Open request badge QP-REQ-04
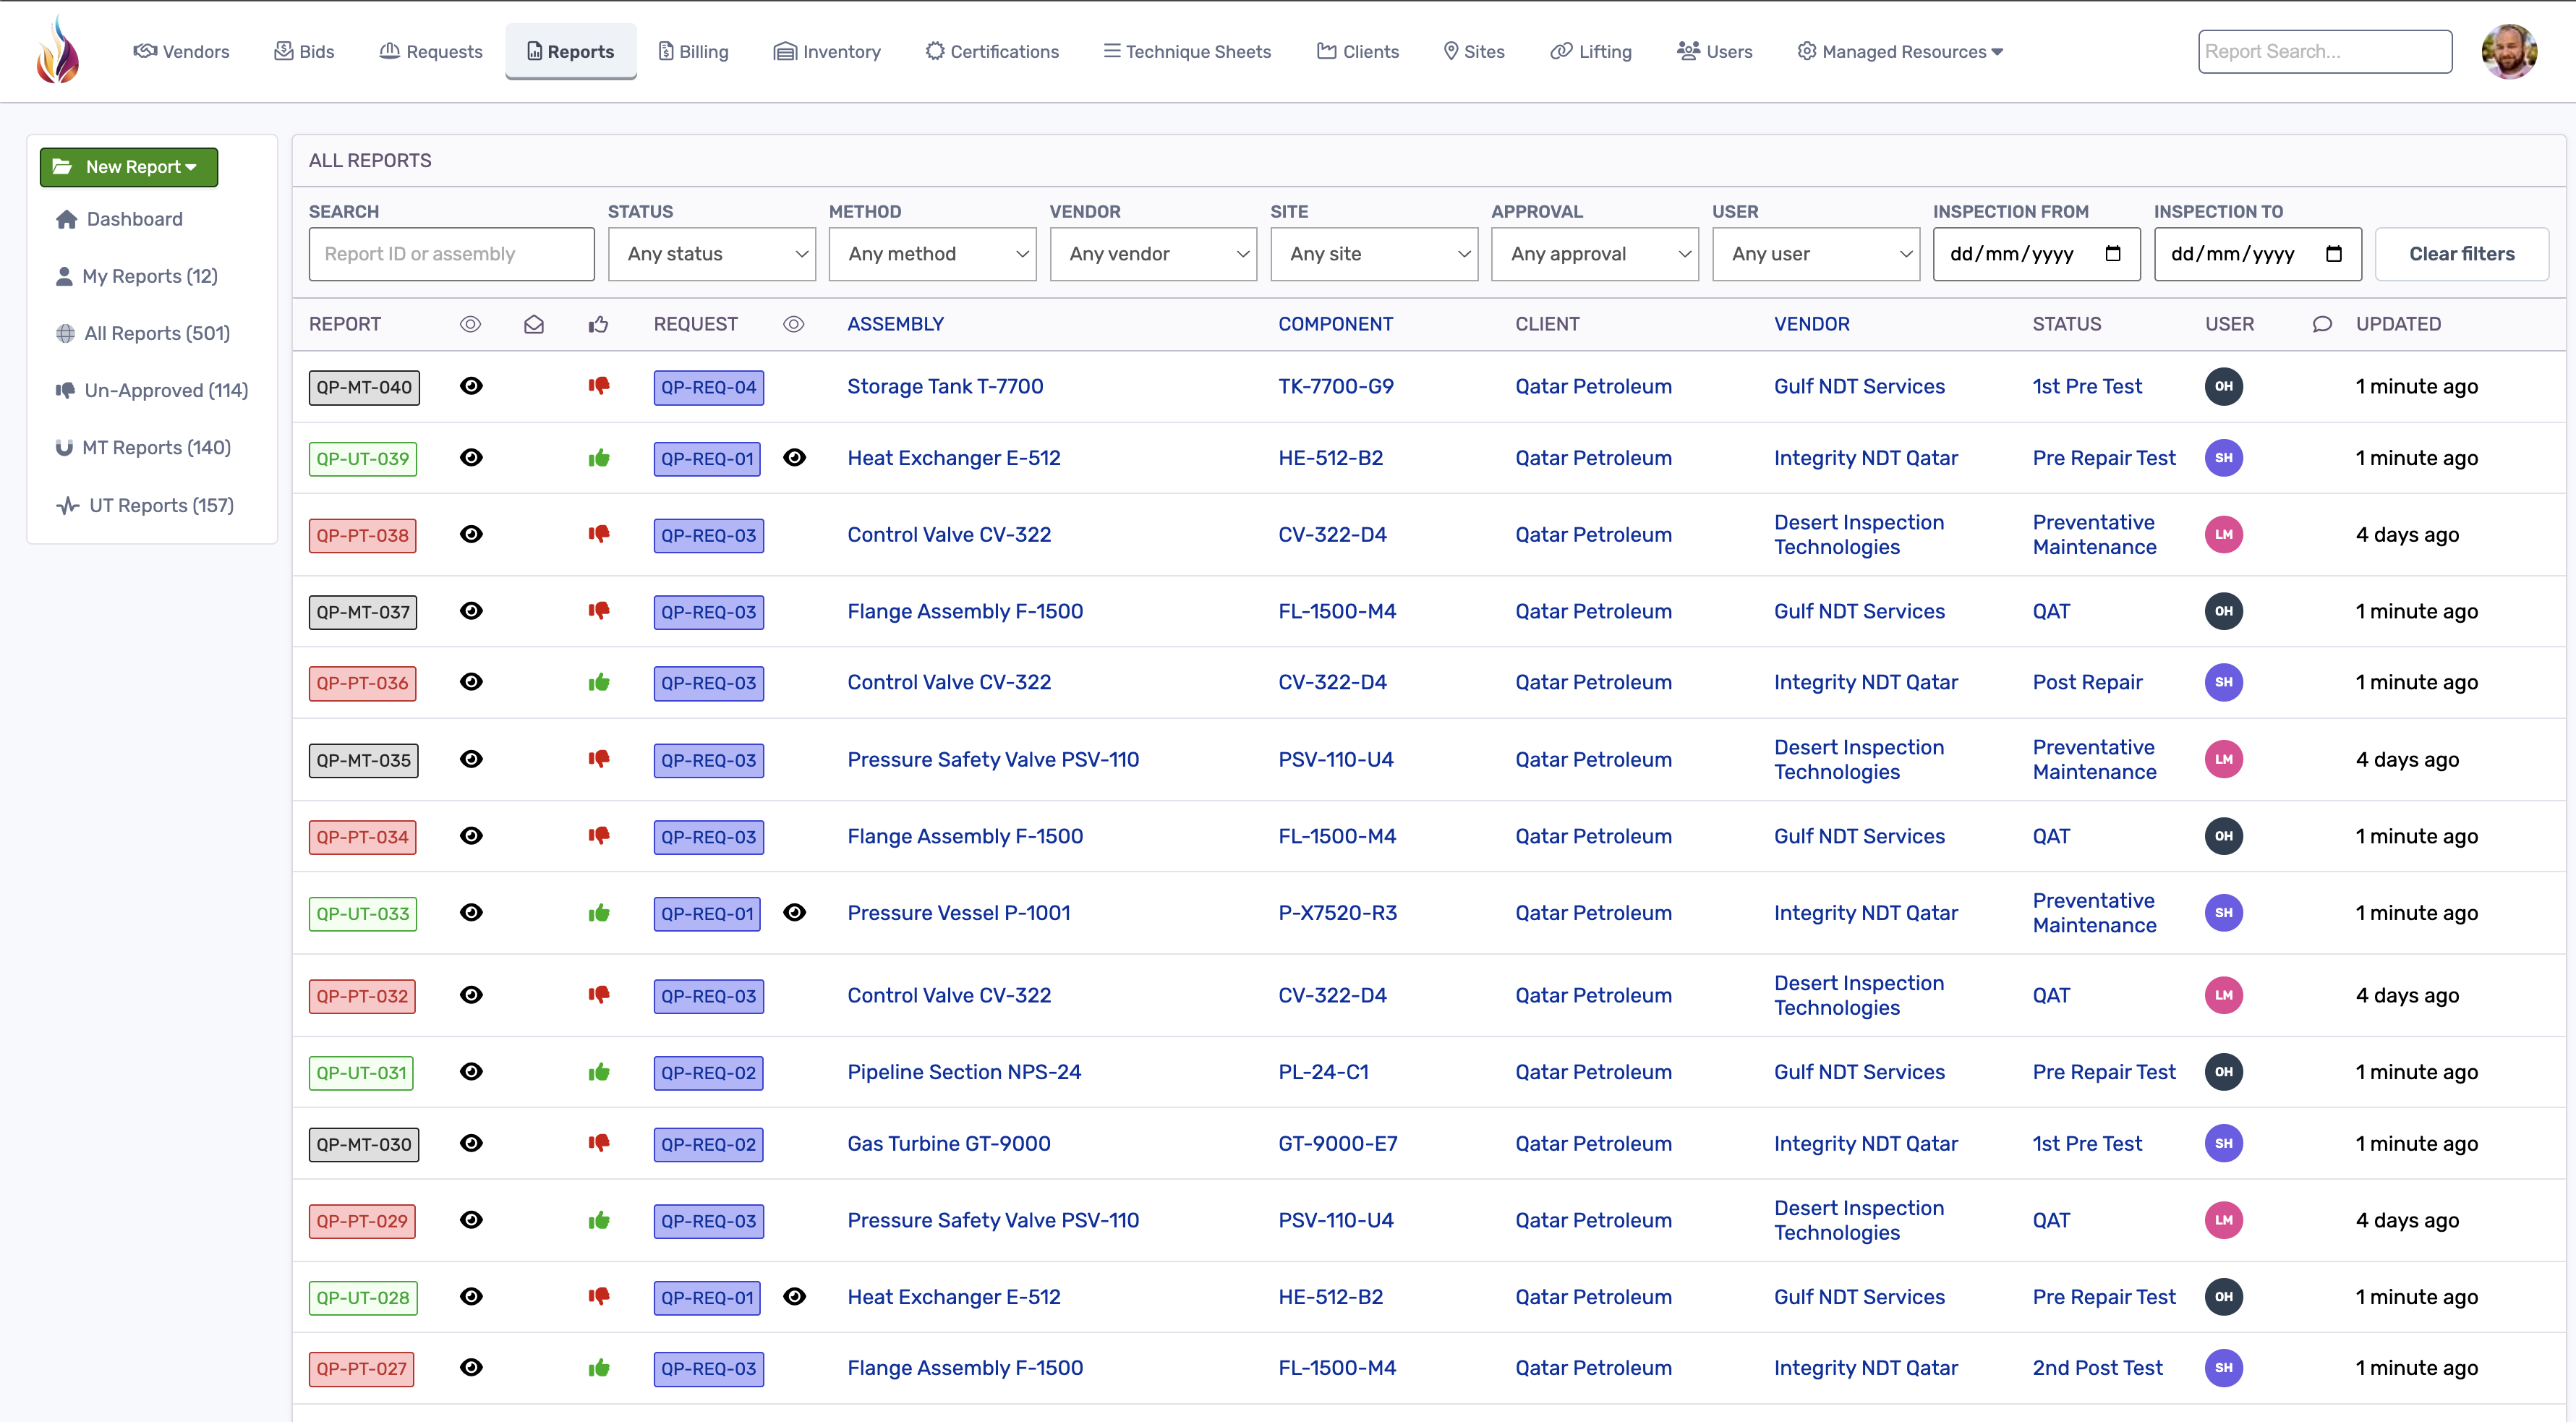Screen dimensions: 2576x1422 point(708,387)
